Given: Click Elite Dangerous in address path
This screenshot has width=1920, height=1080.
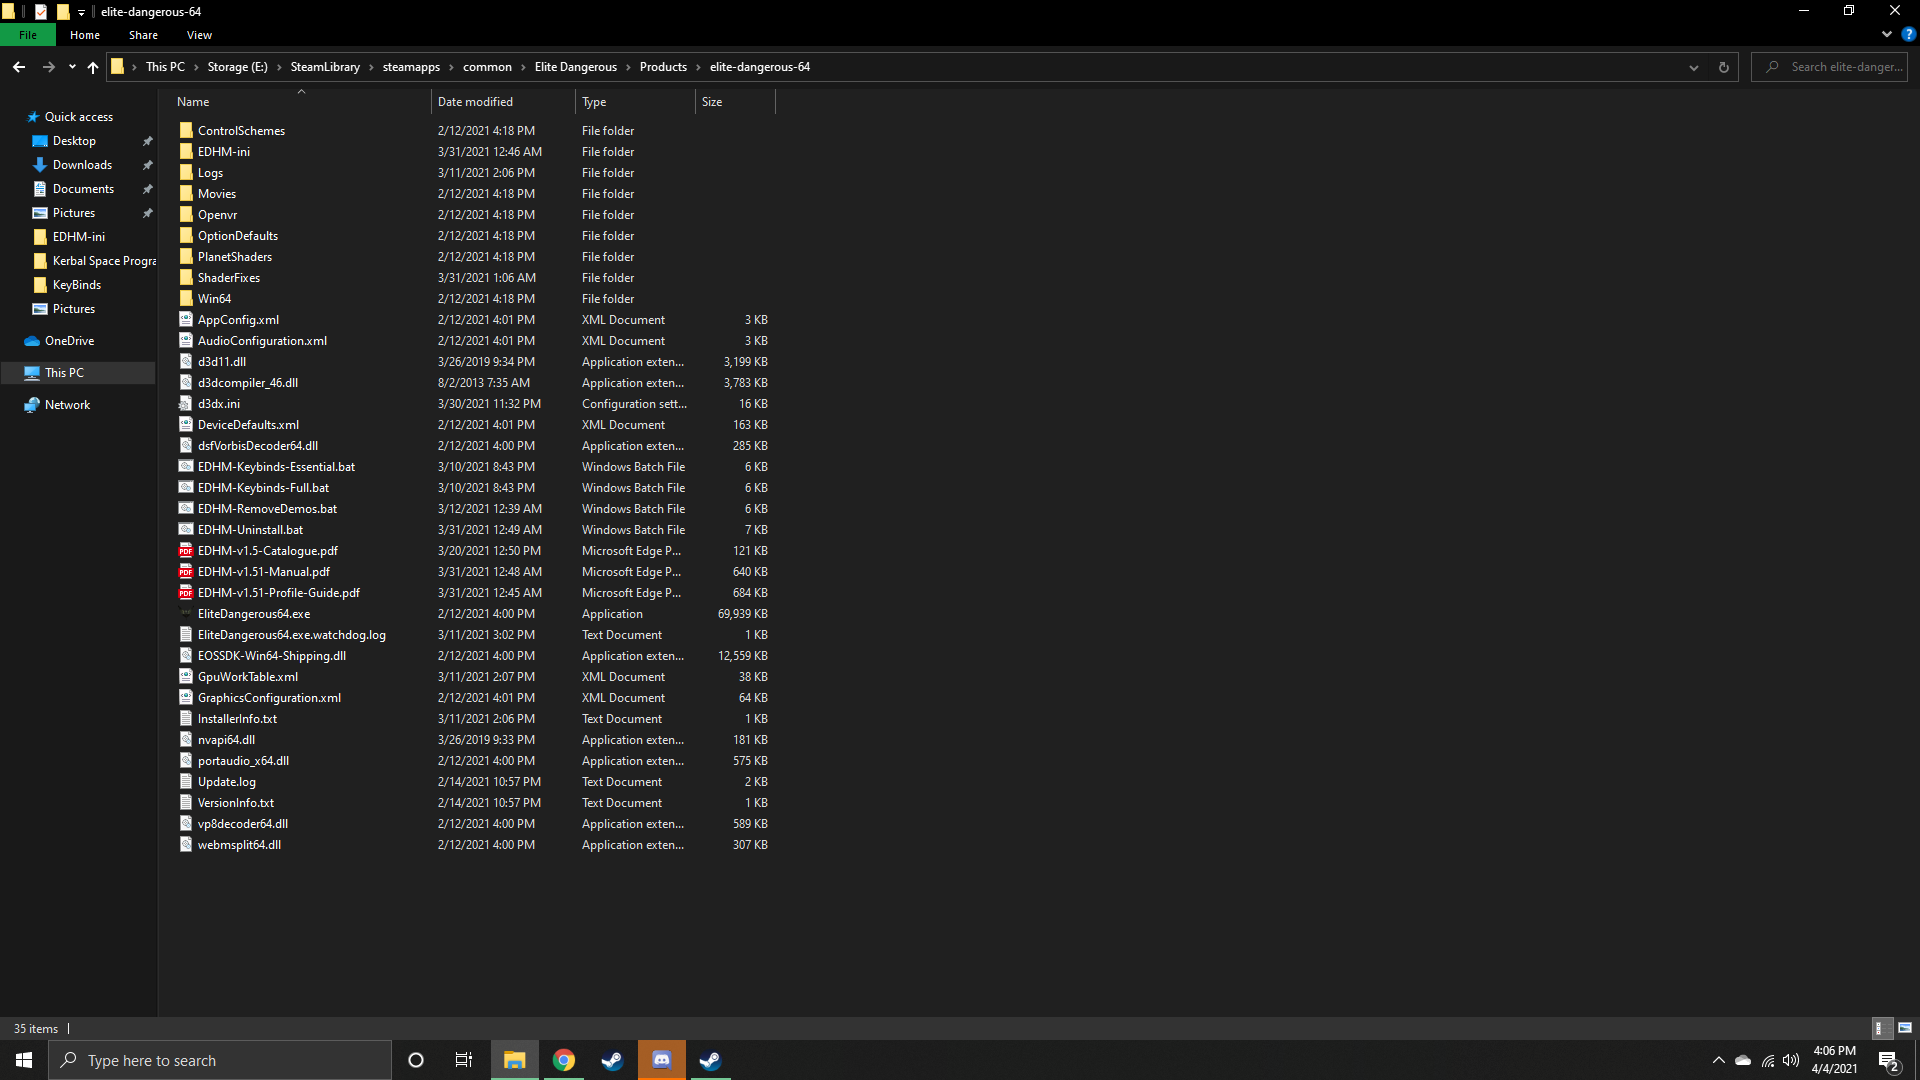Looking at the screenshot, I should pyautogui.click(x=576, y=67).
